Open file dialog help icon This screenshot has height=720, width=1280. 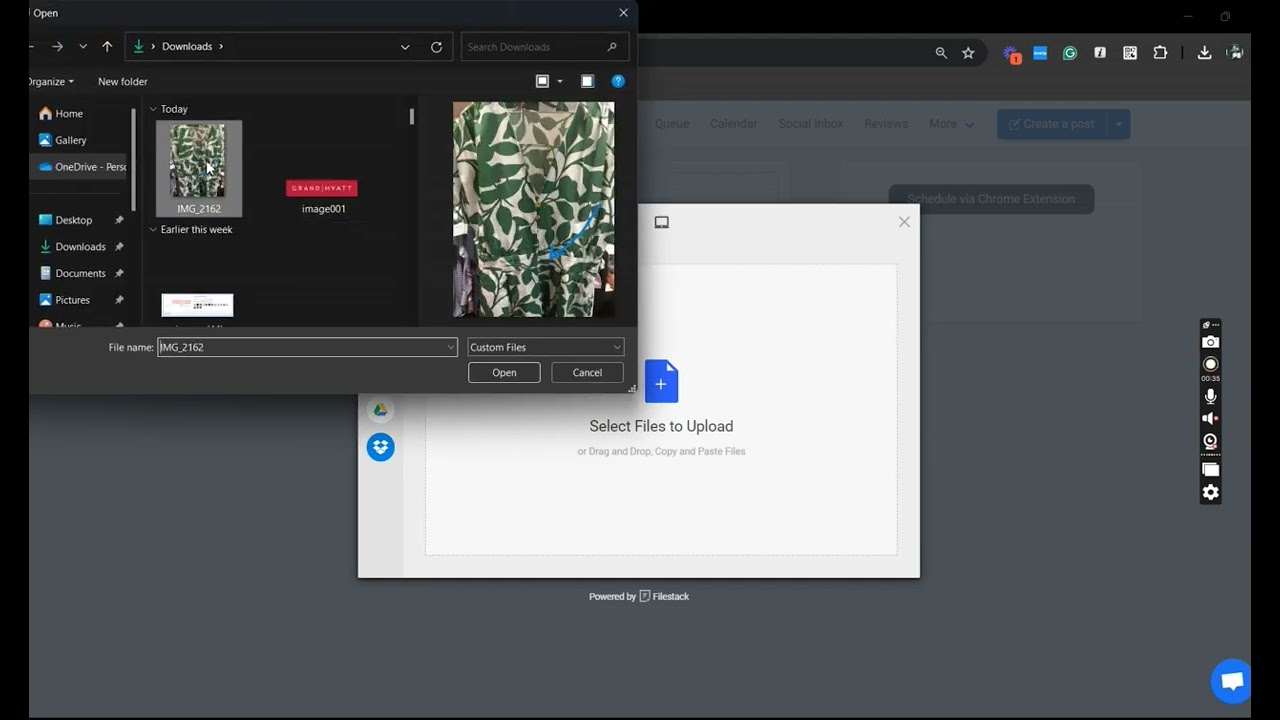point(618,82)
